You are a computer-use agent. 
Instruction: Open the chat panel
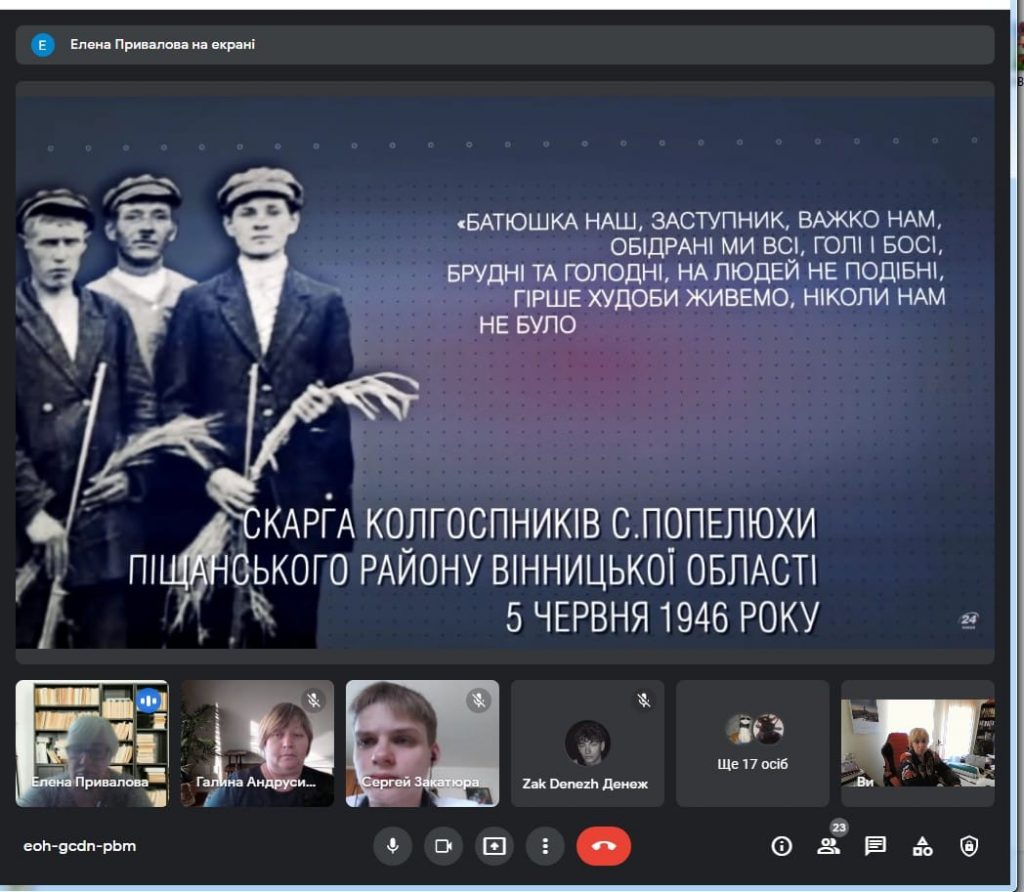click(875, 846)
